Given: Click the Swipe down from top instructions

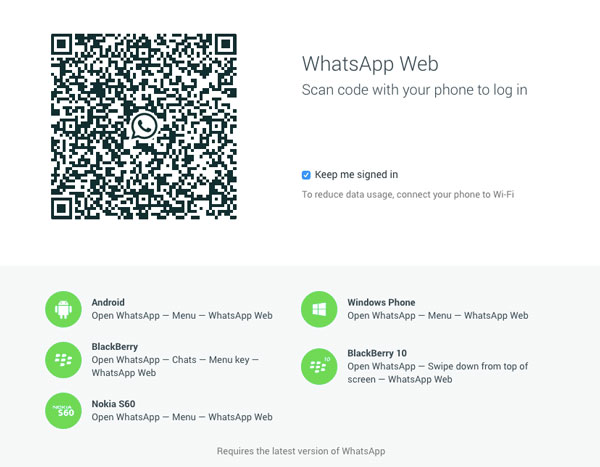Looking at the screenshot, I should pos(437,373).
